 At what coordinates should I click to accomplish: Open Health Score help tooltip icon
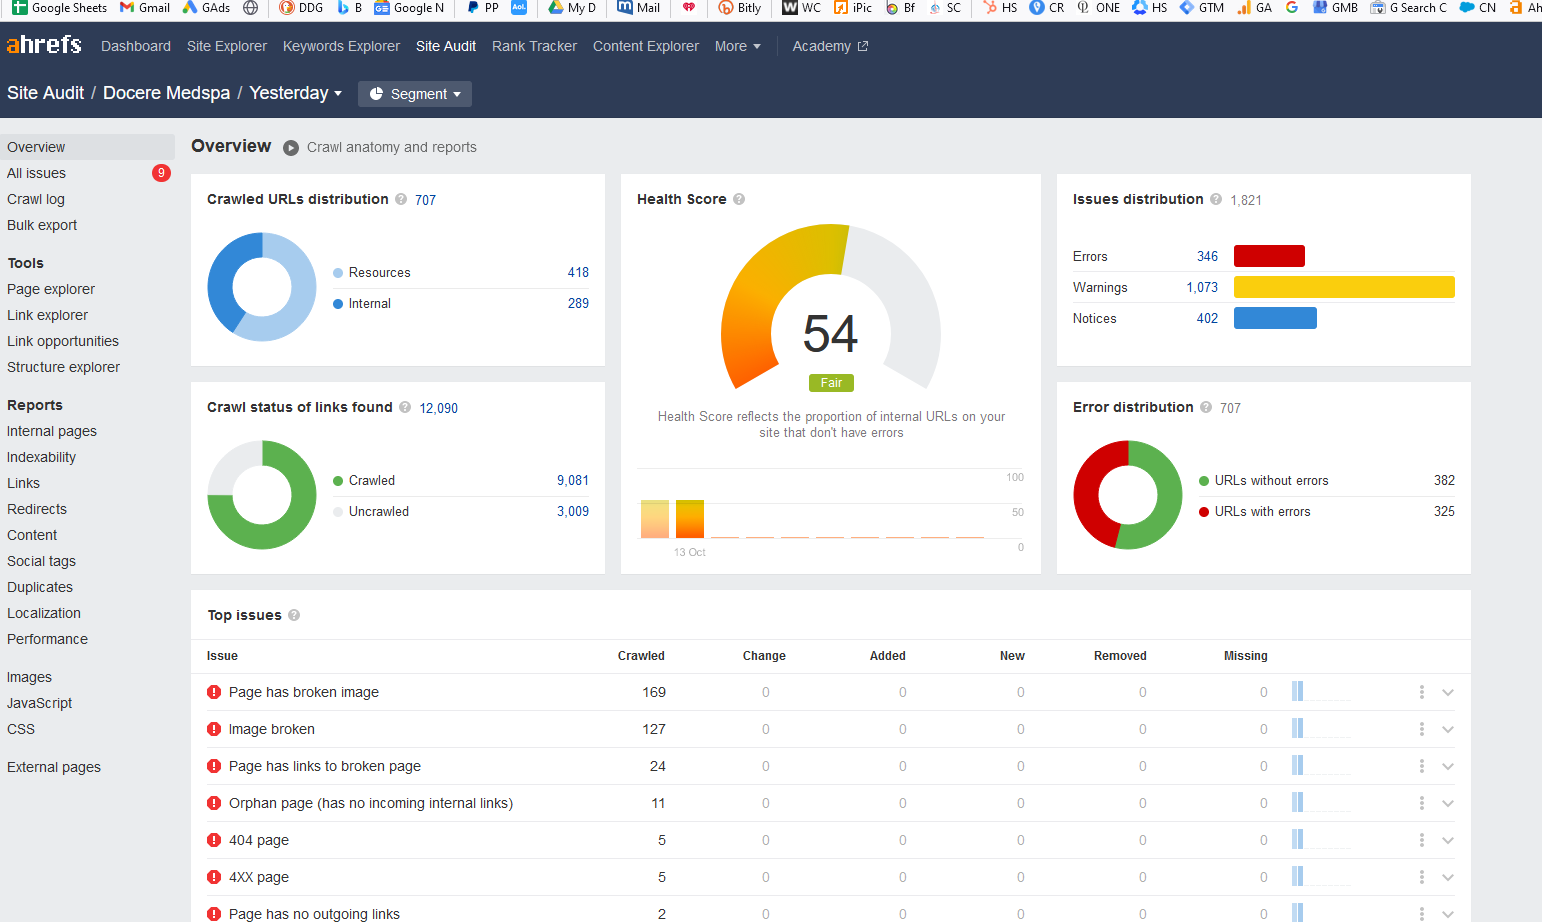click(x=739, y=199)
